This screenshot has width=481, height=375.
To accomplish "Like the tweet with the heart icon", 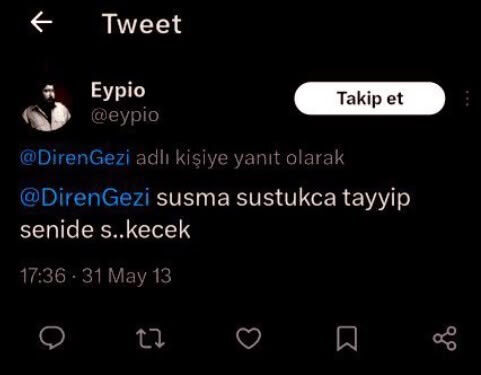I will [x=249, y=338].
